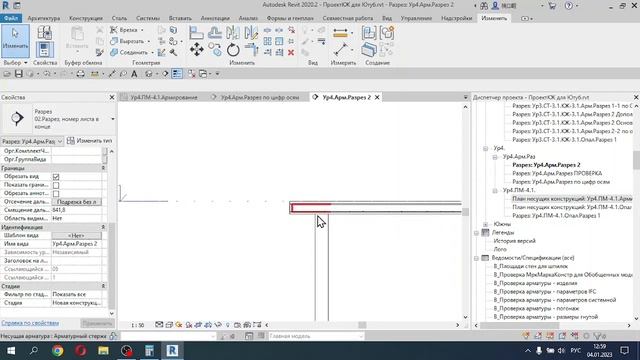Toggle the Обрезать аннотации checkbox
The height and width of the screenshot is (360, 640).
pos(56,193)
